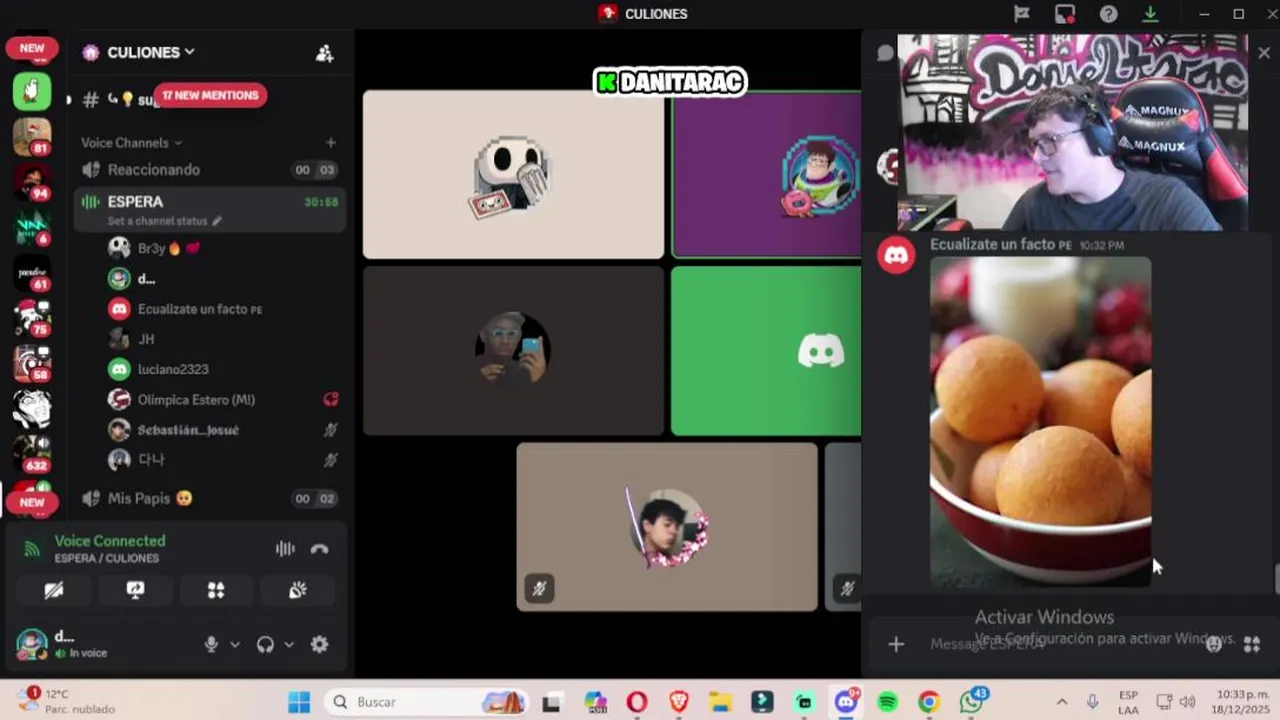Open Windows Start menu
1280x720 pixels.
(x=299, y=702)
